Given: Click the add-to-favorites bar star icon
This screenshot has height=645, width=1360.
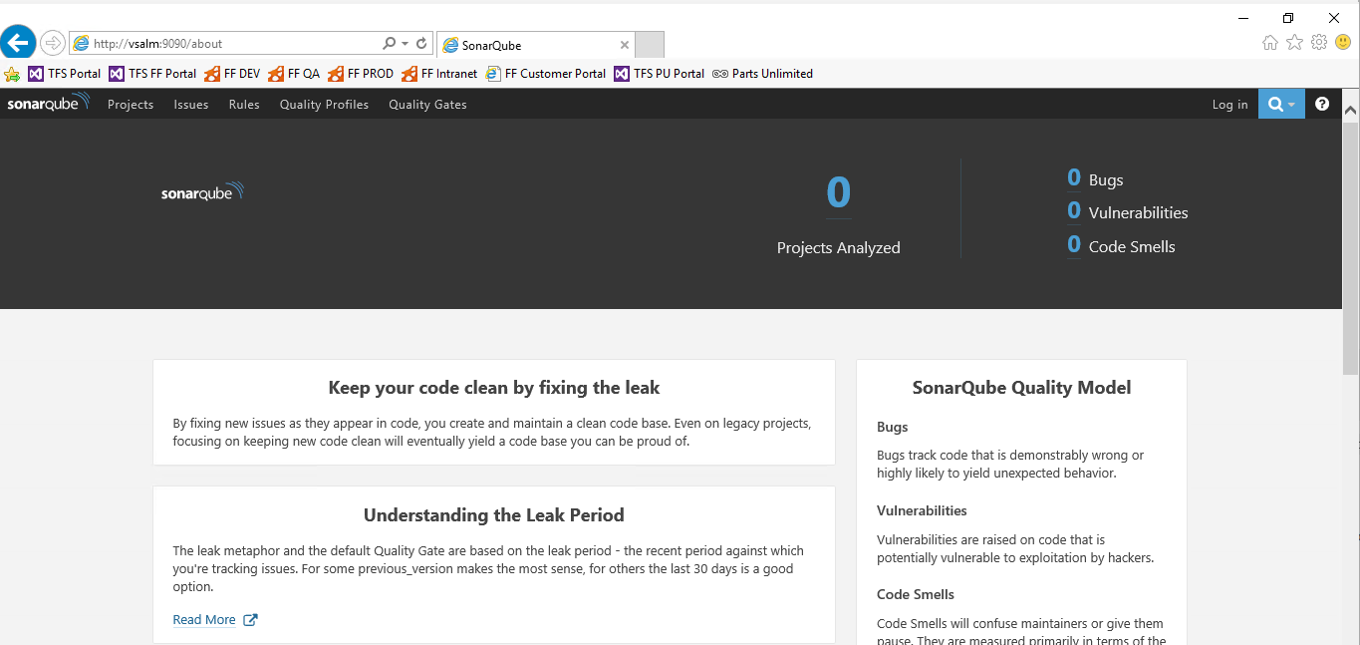Looking at the screenshot, I should click(x=12, y=74).
